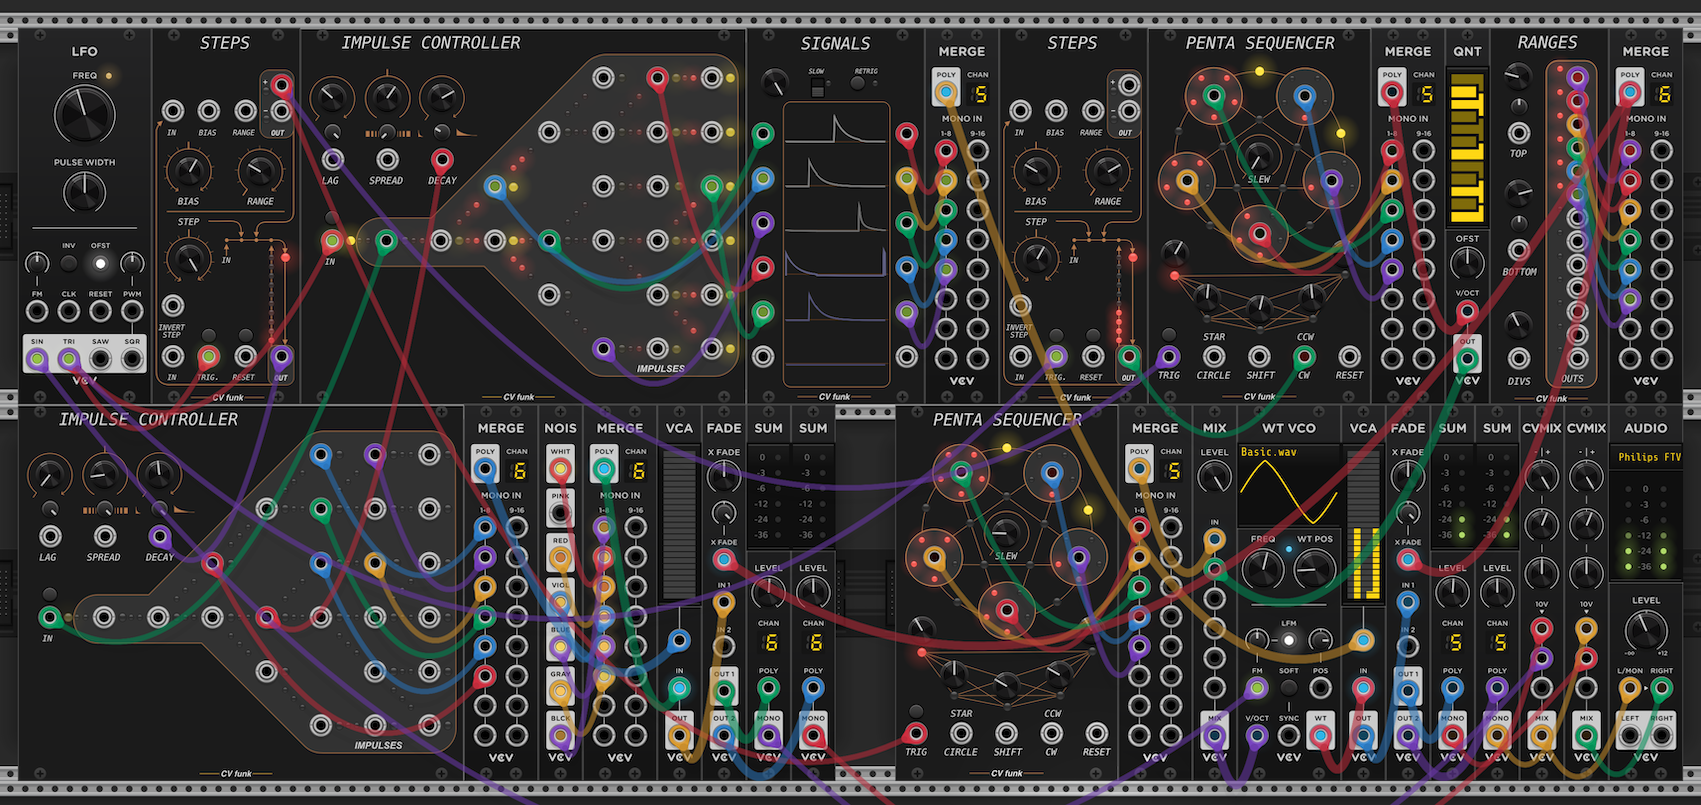This screenshot has height=805, width=1701.
Task: Toggle the LFO INV button
Action: (68, 263)
